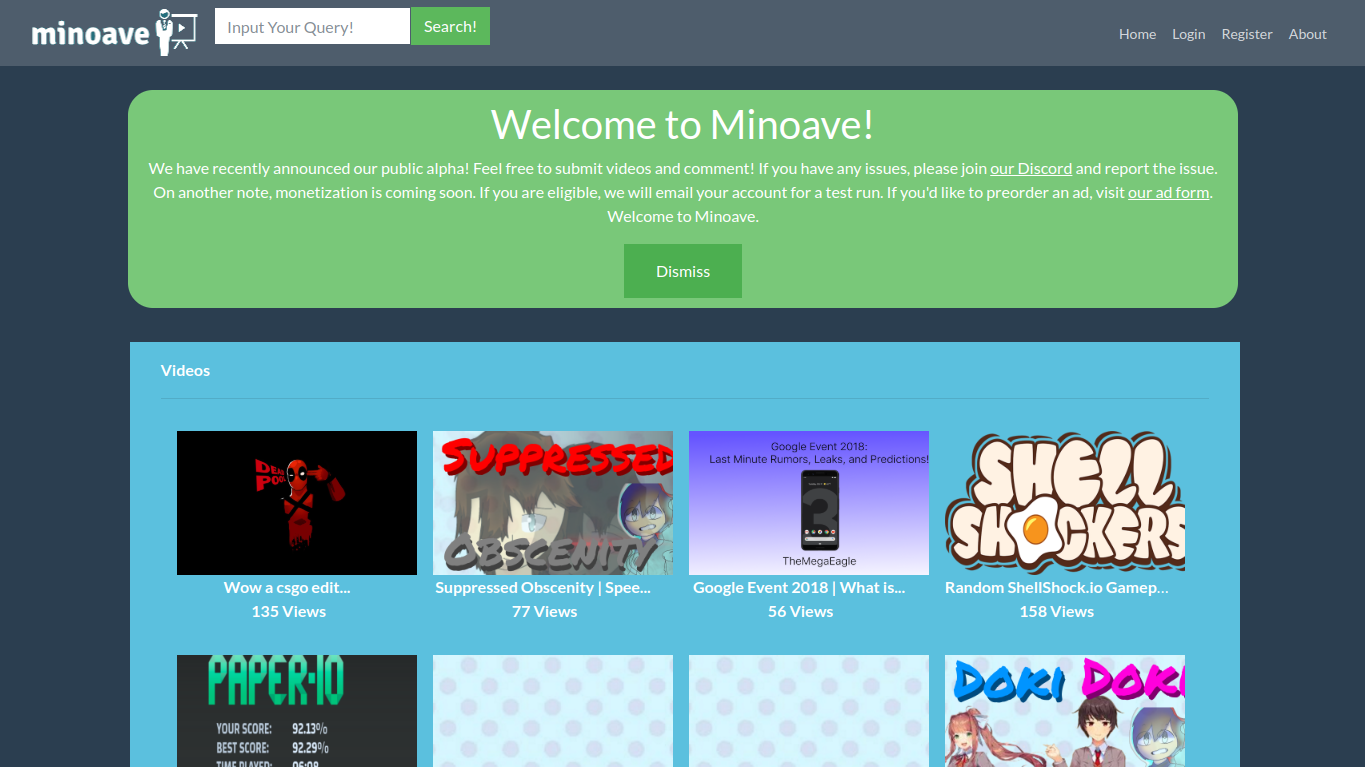Screen dimensions: 1365x767
Task: Click the query input field
Action: 311,26
